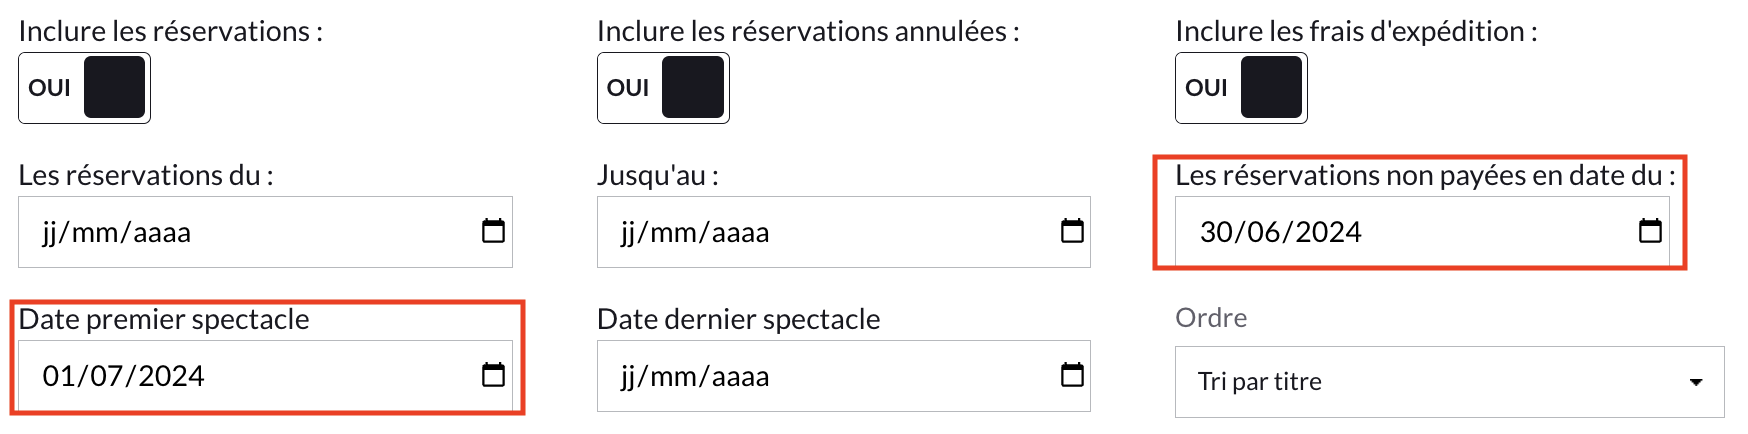Image resolution: width=1748 pixels, height=434 pixels.
Task: Open the Ordre dropdown showing Tri par titre
Action: click(x=1449, y=382)
